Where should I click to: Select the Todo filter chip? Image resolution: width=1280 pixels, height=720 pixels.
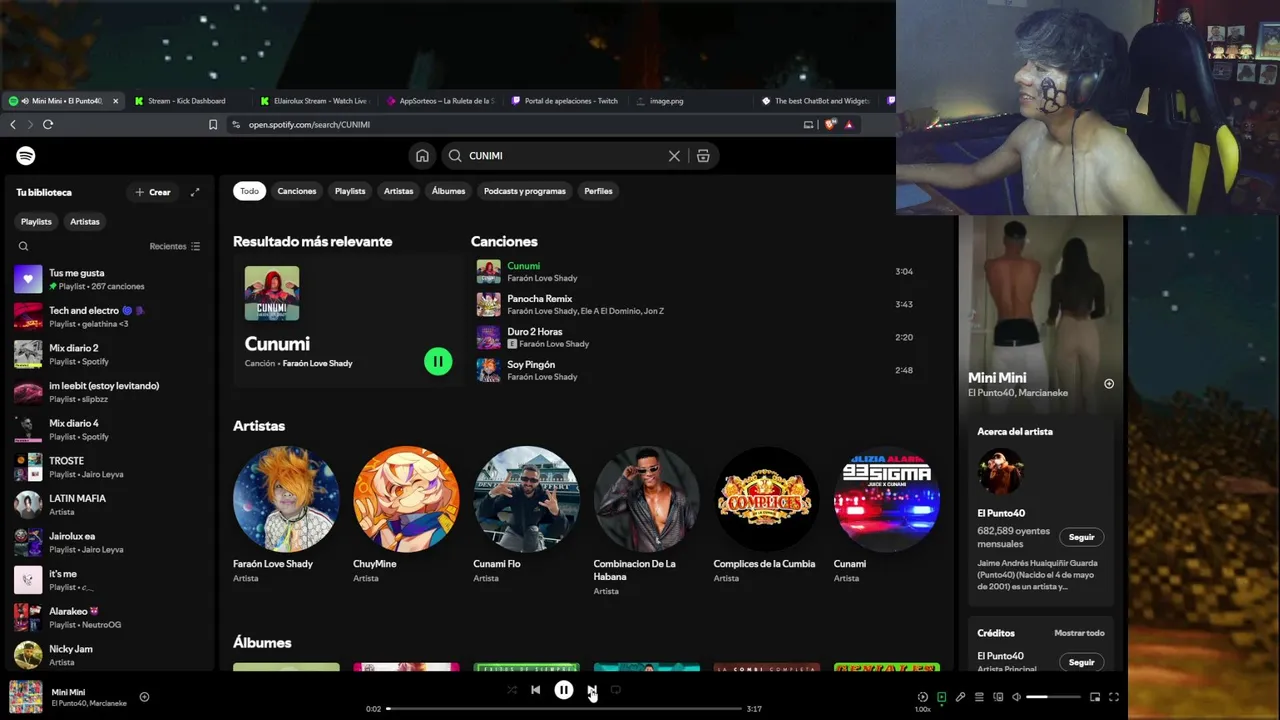coord(249,191)
